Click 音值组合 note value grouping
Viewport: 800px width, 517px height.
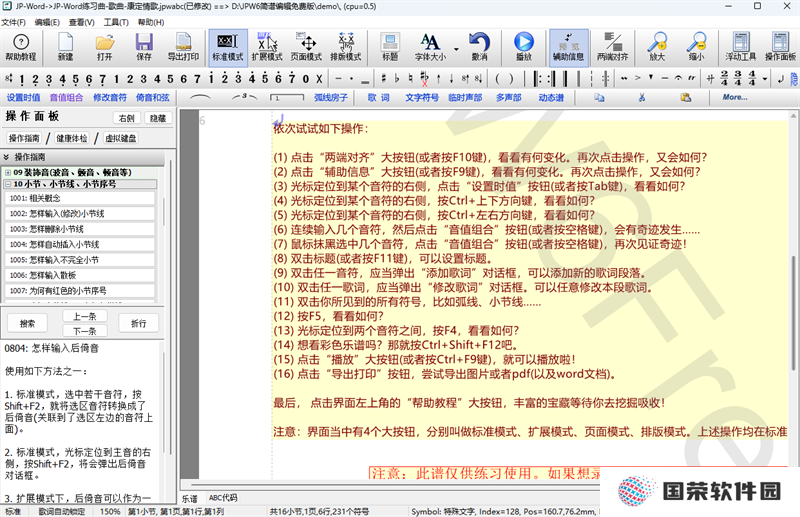(x=66, y=97)
